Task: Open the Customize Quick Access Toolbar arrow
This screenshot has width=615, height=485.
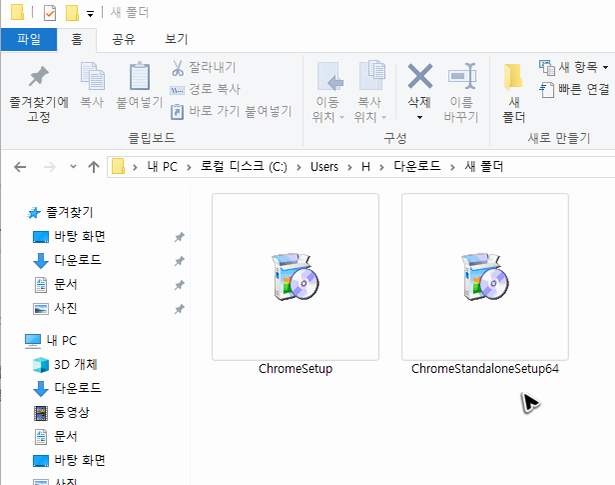Action: point(90,15)
